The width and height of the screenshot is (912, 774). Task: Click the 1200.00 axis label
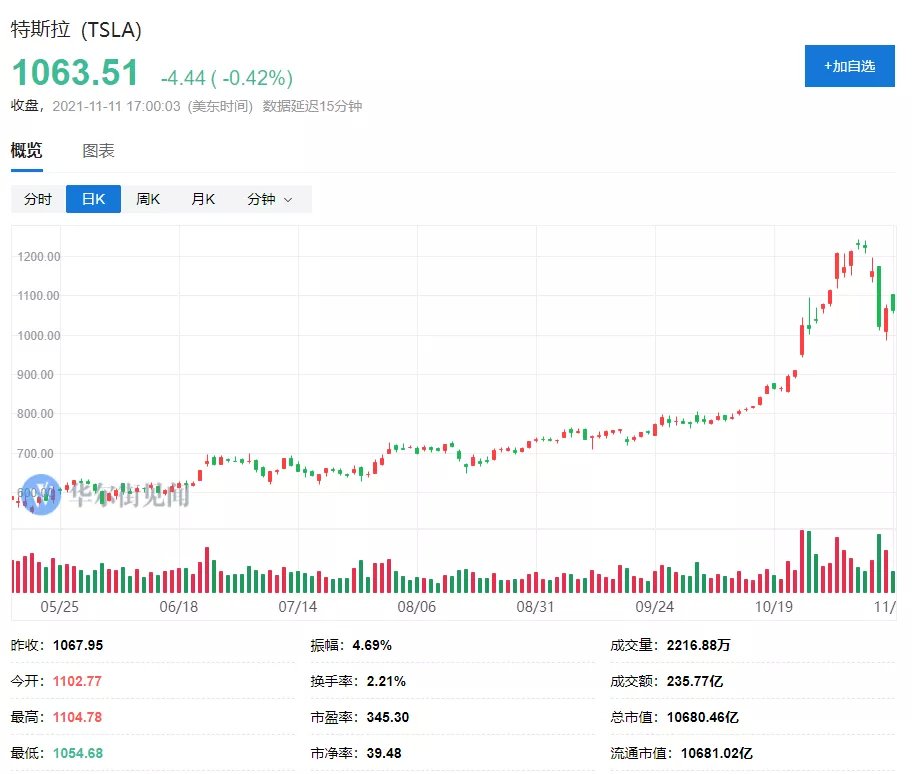coord(38,256)
